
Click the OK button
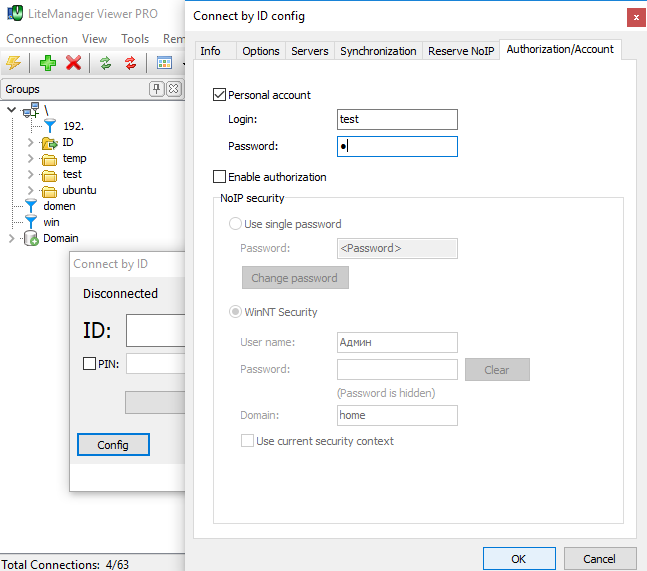519,559
